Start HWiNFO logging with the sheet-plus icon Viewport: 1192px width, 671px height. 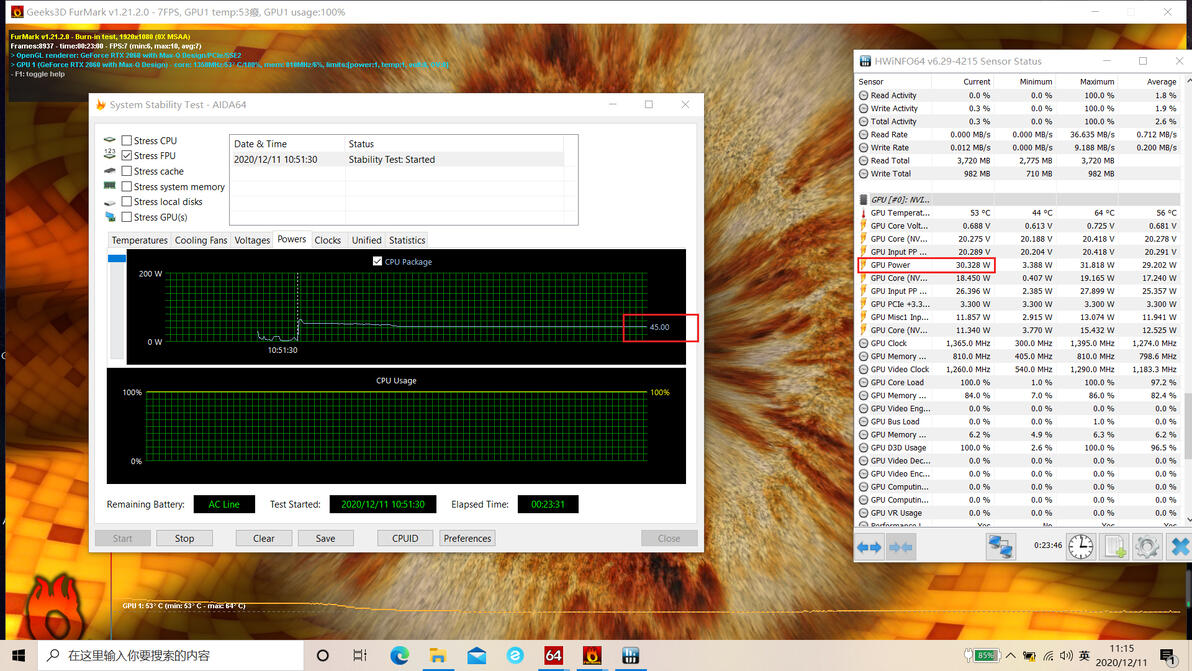[x=1114, y=546]
